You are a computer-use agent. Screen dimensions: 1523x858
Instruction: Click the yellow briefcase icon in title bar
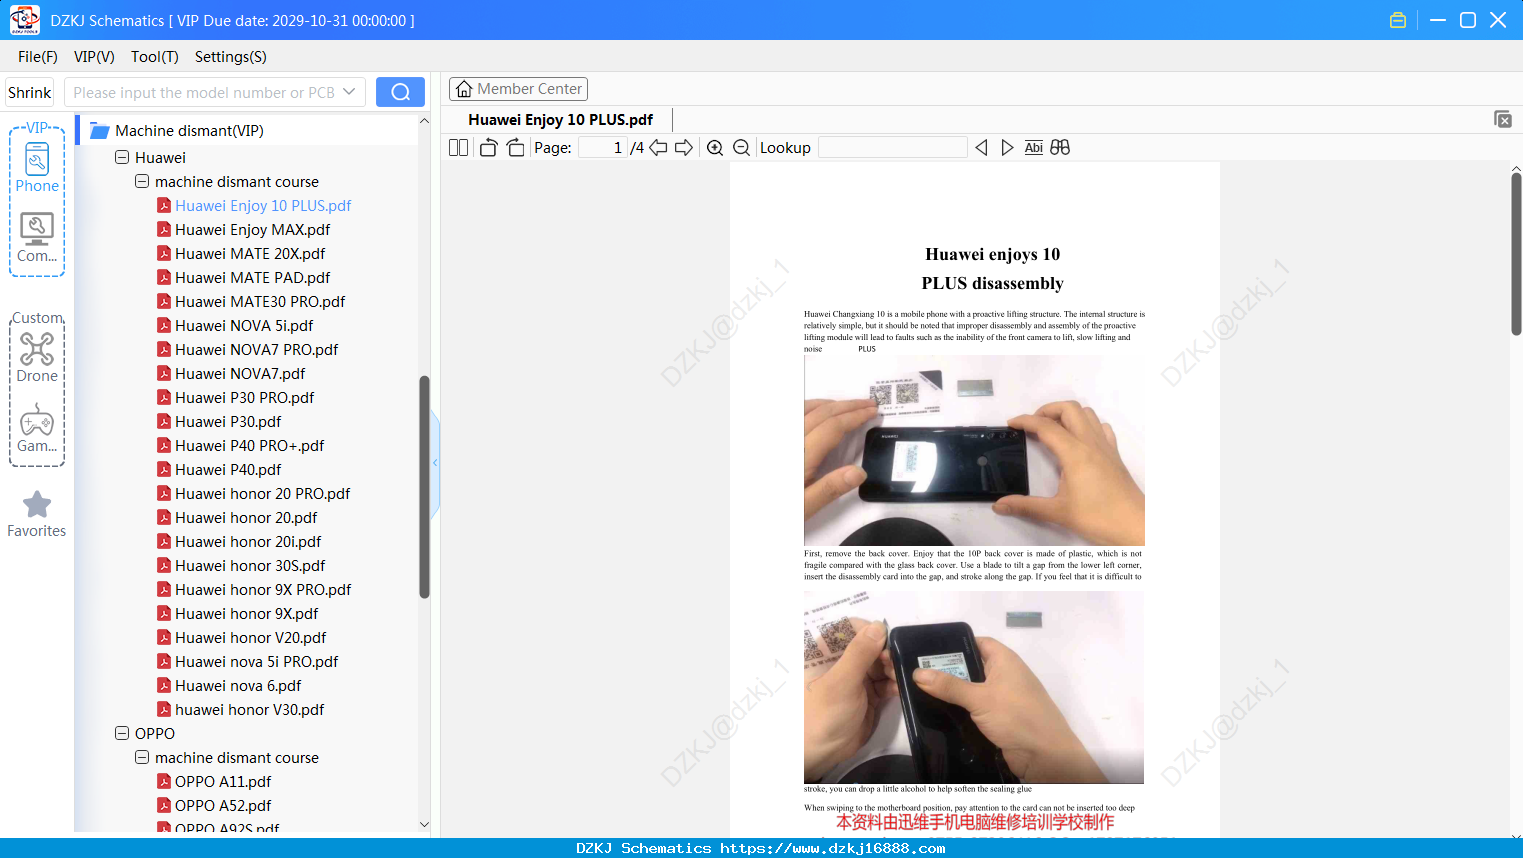(1398, 20)
